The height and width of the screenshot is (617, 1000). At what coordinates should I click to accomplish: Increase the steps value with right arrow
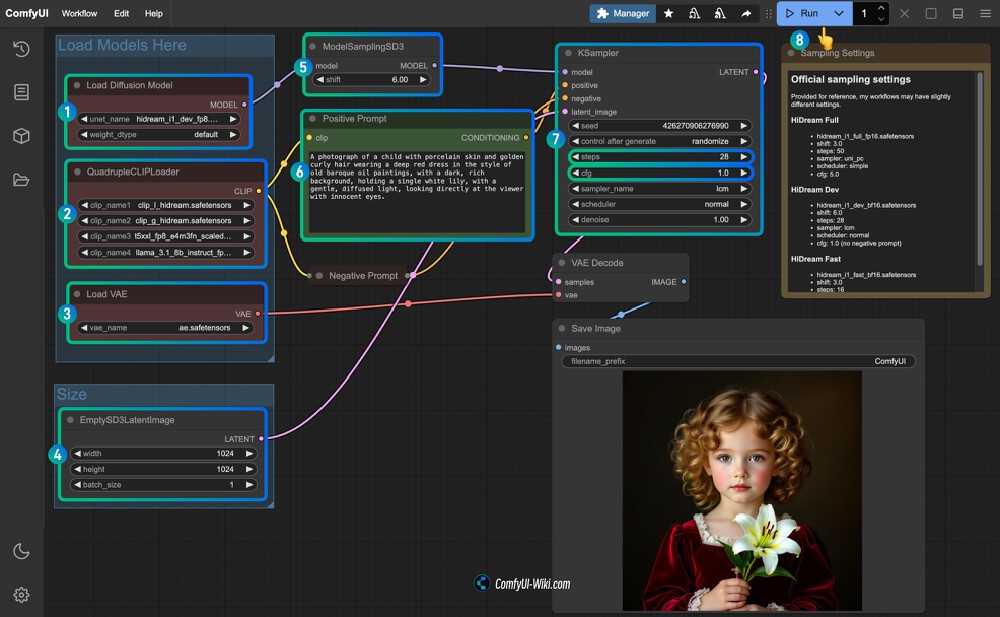click(x=743, y=157)
